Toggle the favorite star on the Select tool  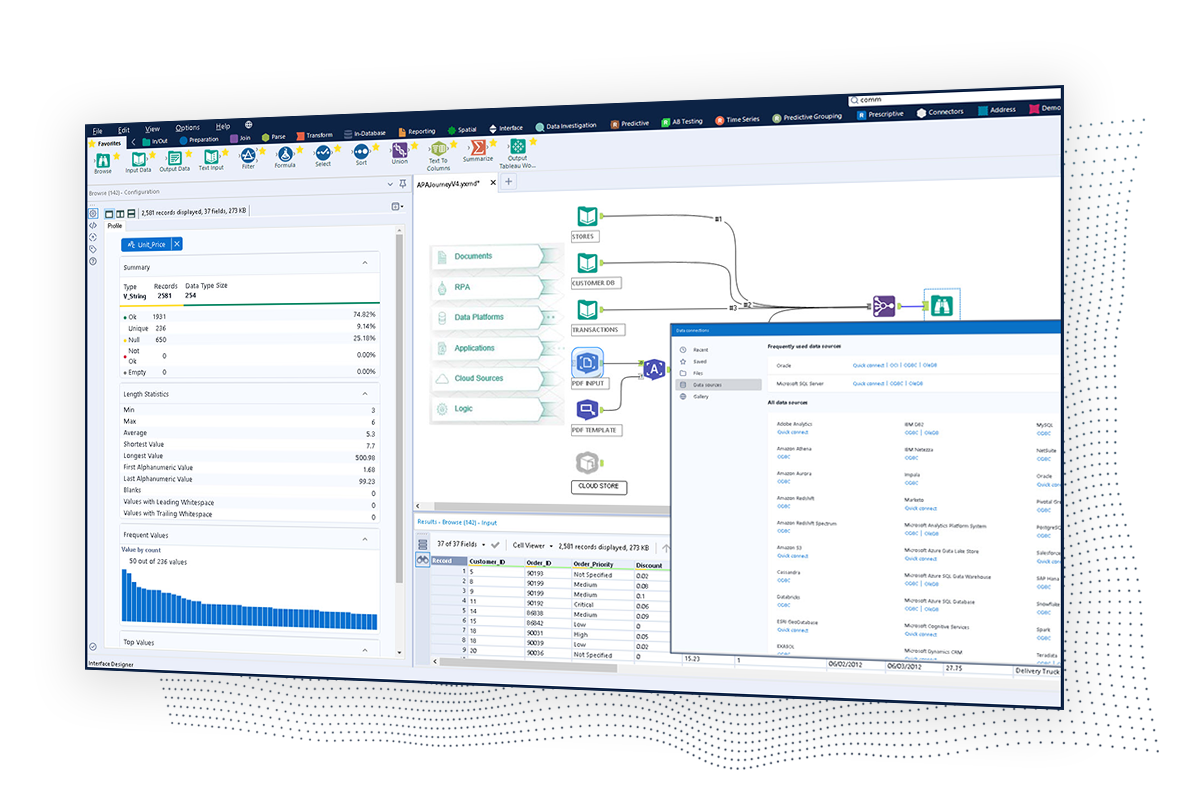pyautogui.click(x=337, y=148)
